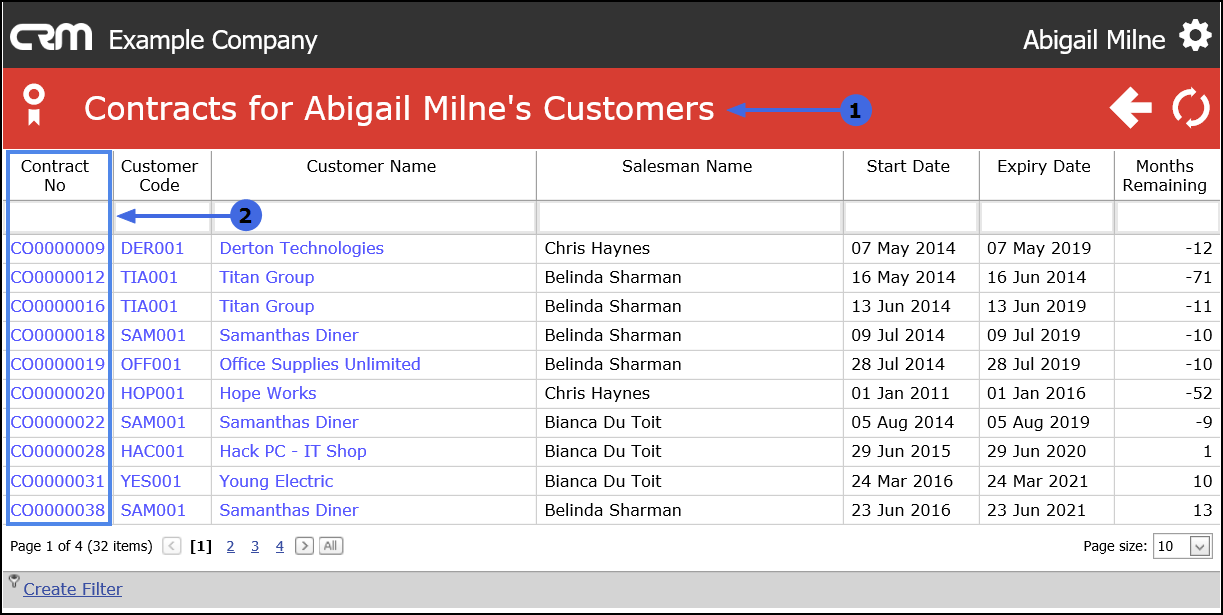1223x615 pixels.
Task: Click the CRM logo
Action: click(51, 39)
